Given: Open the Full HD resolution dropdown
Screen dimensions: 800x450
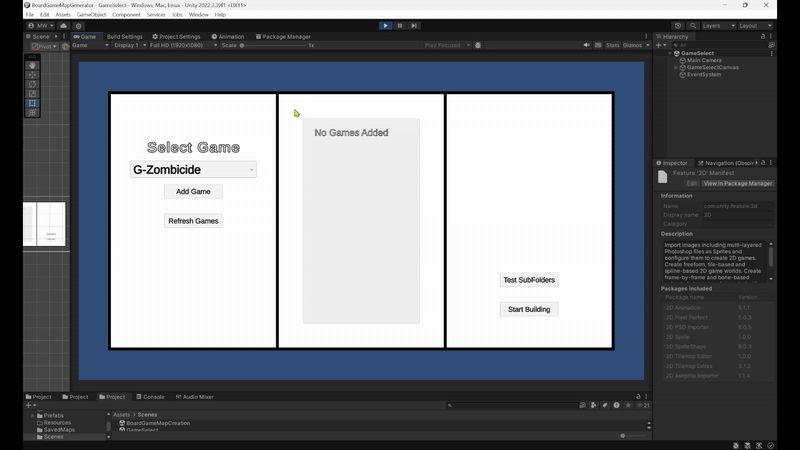Looking at the screenshot, I should tap(182, 45).
